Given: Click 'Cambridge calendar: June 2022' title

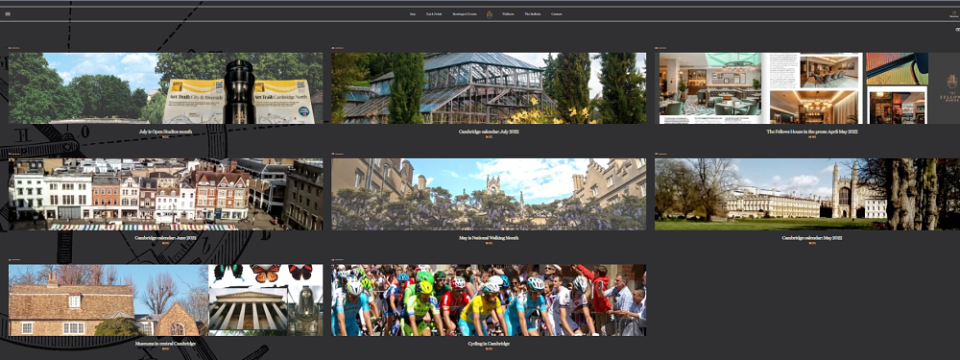Looking at the screenshot, I should pos(165,238).
